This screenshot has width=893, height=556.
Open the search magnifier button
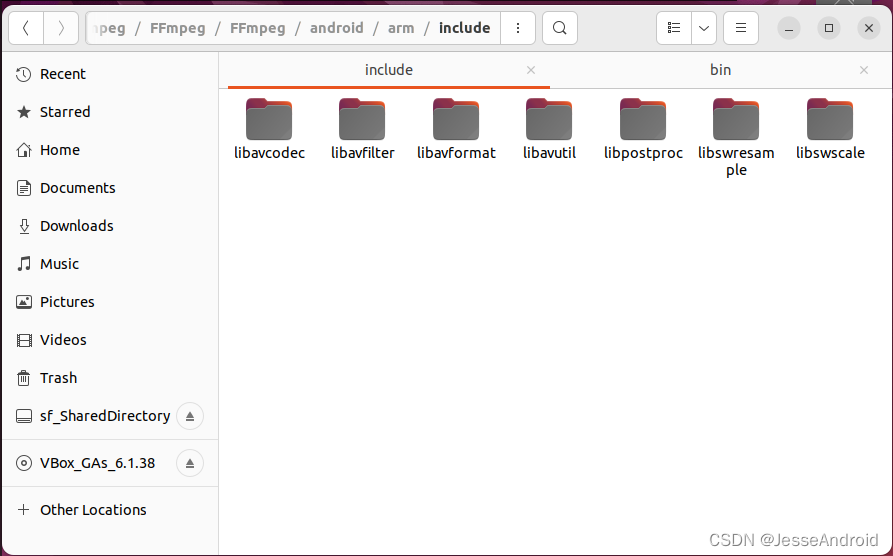tap(560, 28)
